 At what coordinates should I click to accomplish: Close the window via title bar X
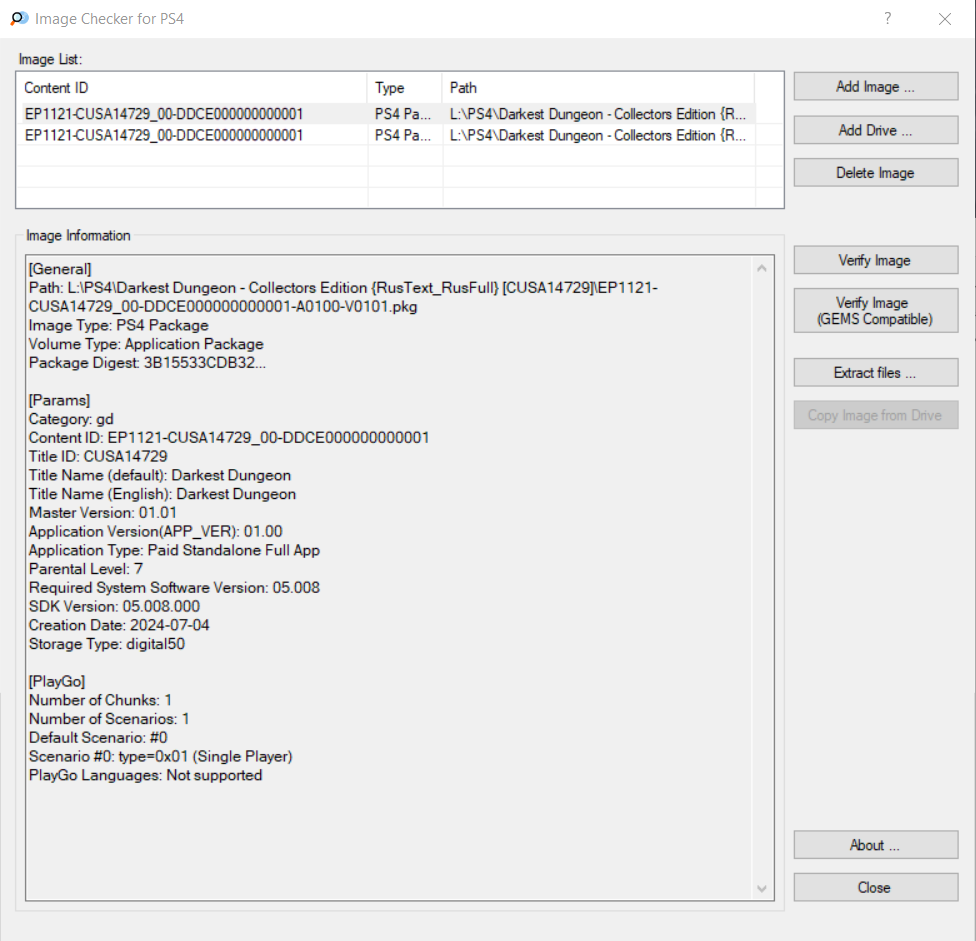click(x=945, y=19)
